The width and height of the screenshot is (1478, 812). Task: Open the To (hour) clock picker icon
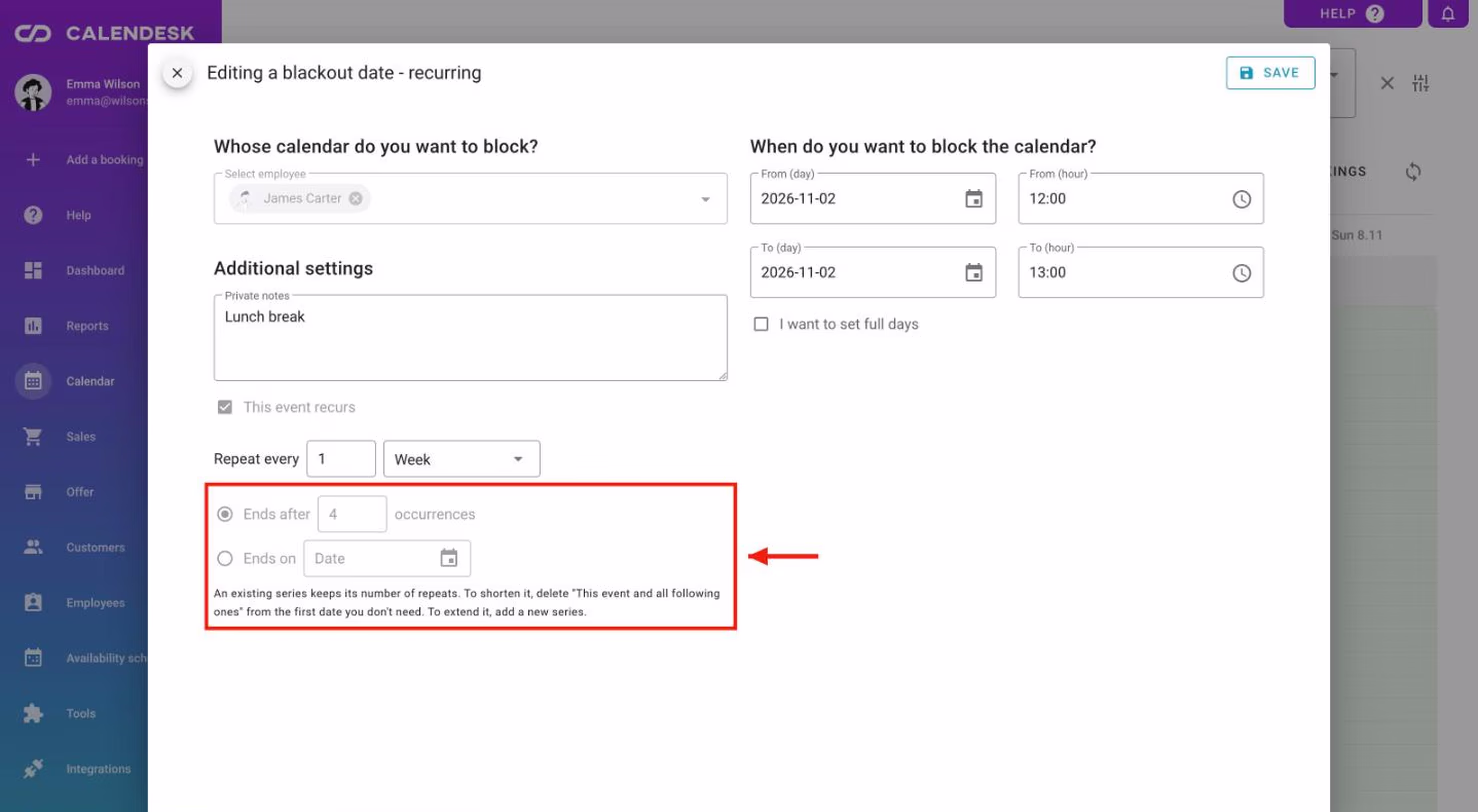coord(1241,273)
